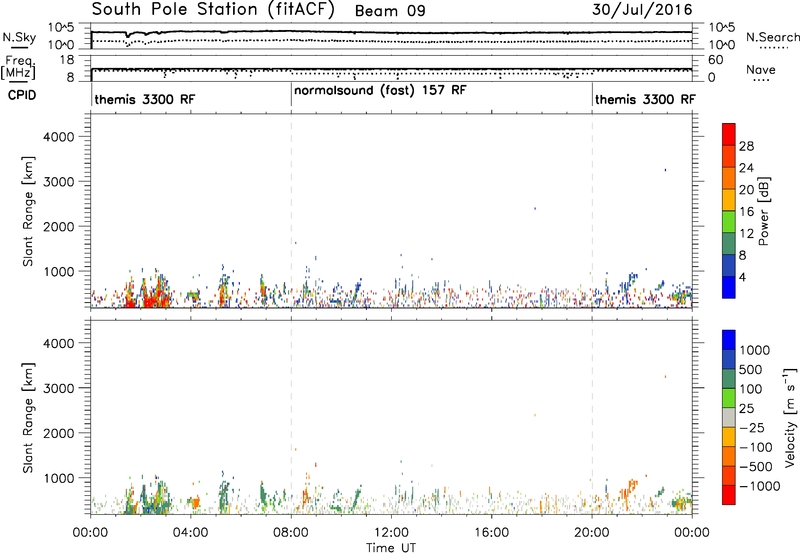Click the gray segment of velocity colorbar
800x554 pixels.
[x=729, y=417]
